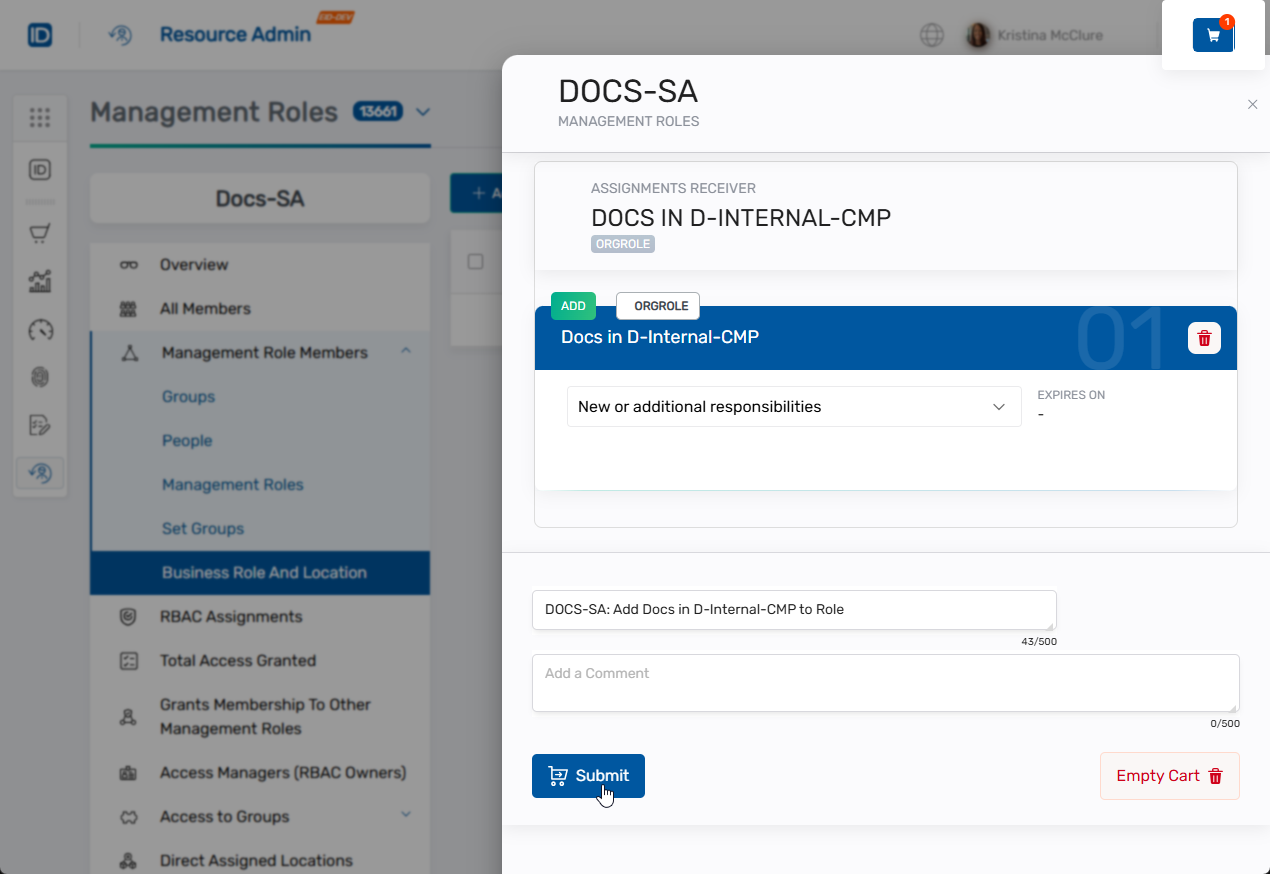Select Business Role And Location menu item
Image resolution: width=1270 pixels, height=874 pixels.
[264, 573]
